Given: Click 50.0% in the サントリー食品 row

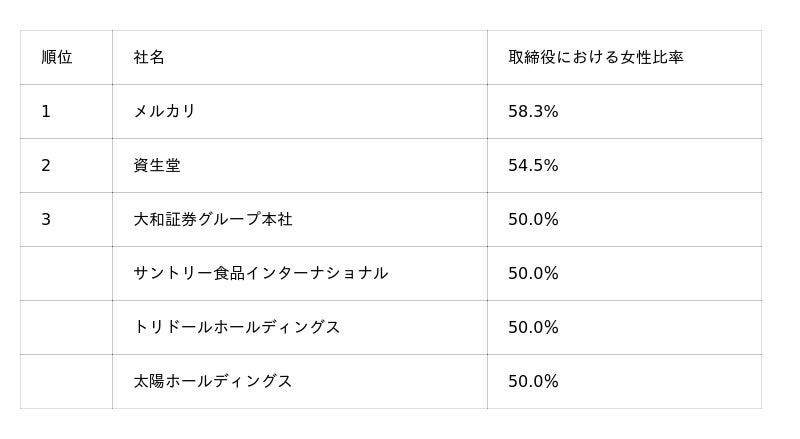Looking at the screenshot, I should [533, 274].
